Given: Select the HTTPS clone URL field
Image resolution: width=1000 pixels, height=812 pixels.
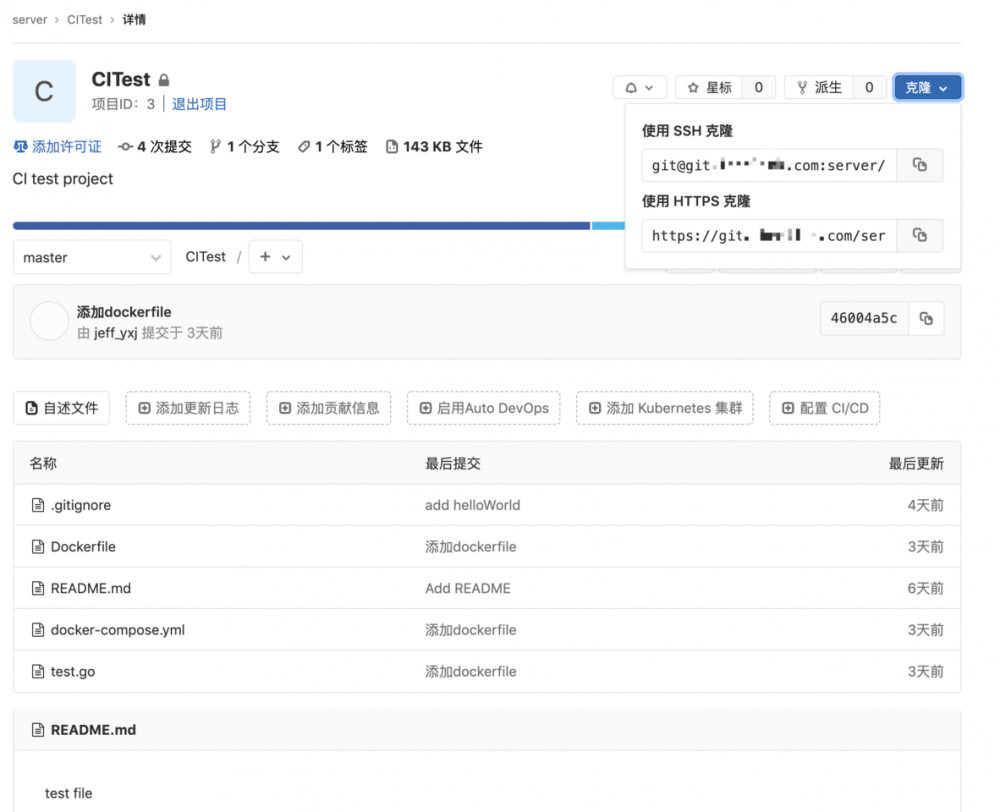Looking at the screenshot, I should pyautogui.click(x=768, y=235).
